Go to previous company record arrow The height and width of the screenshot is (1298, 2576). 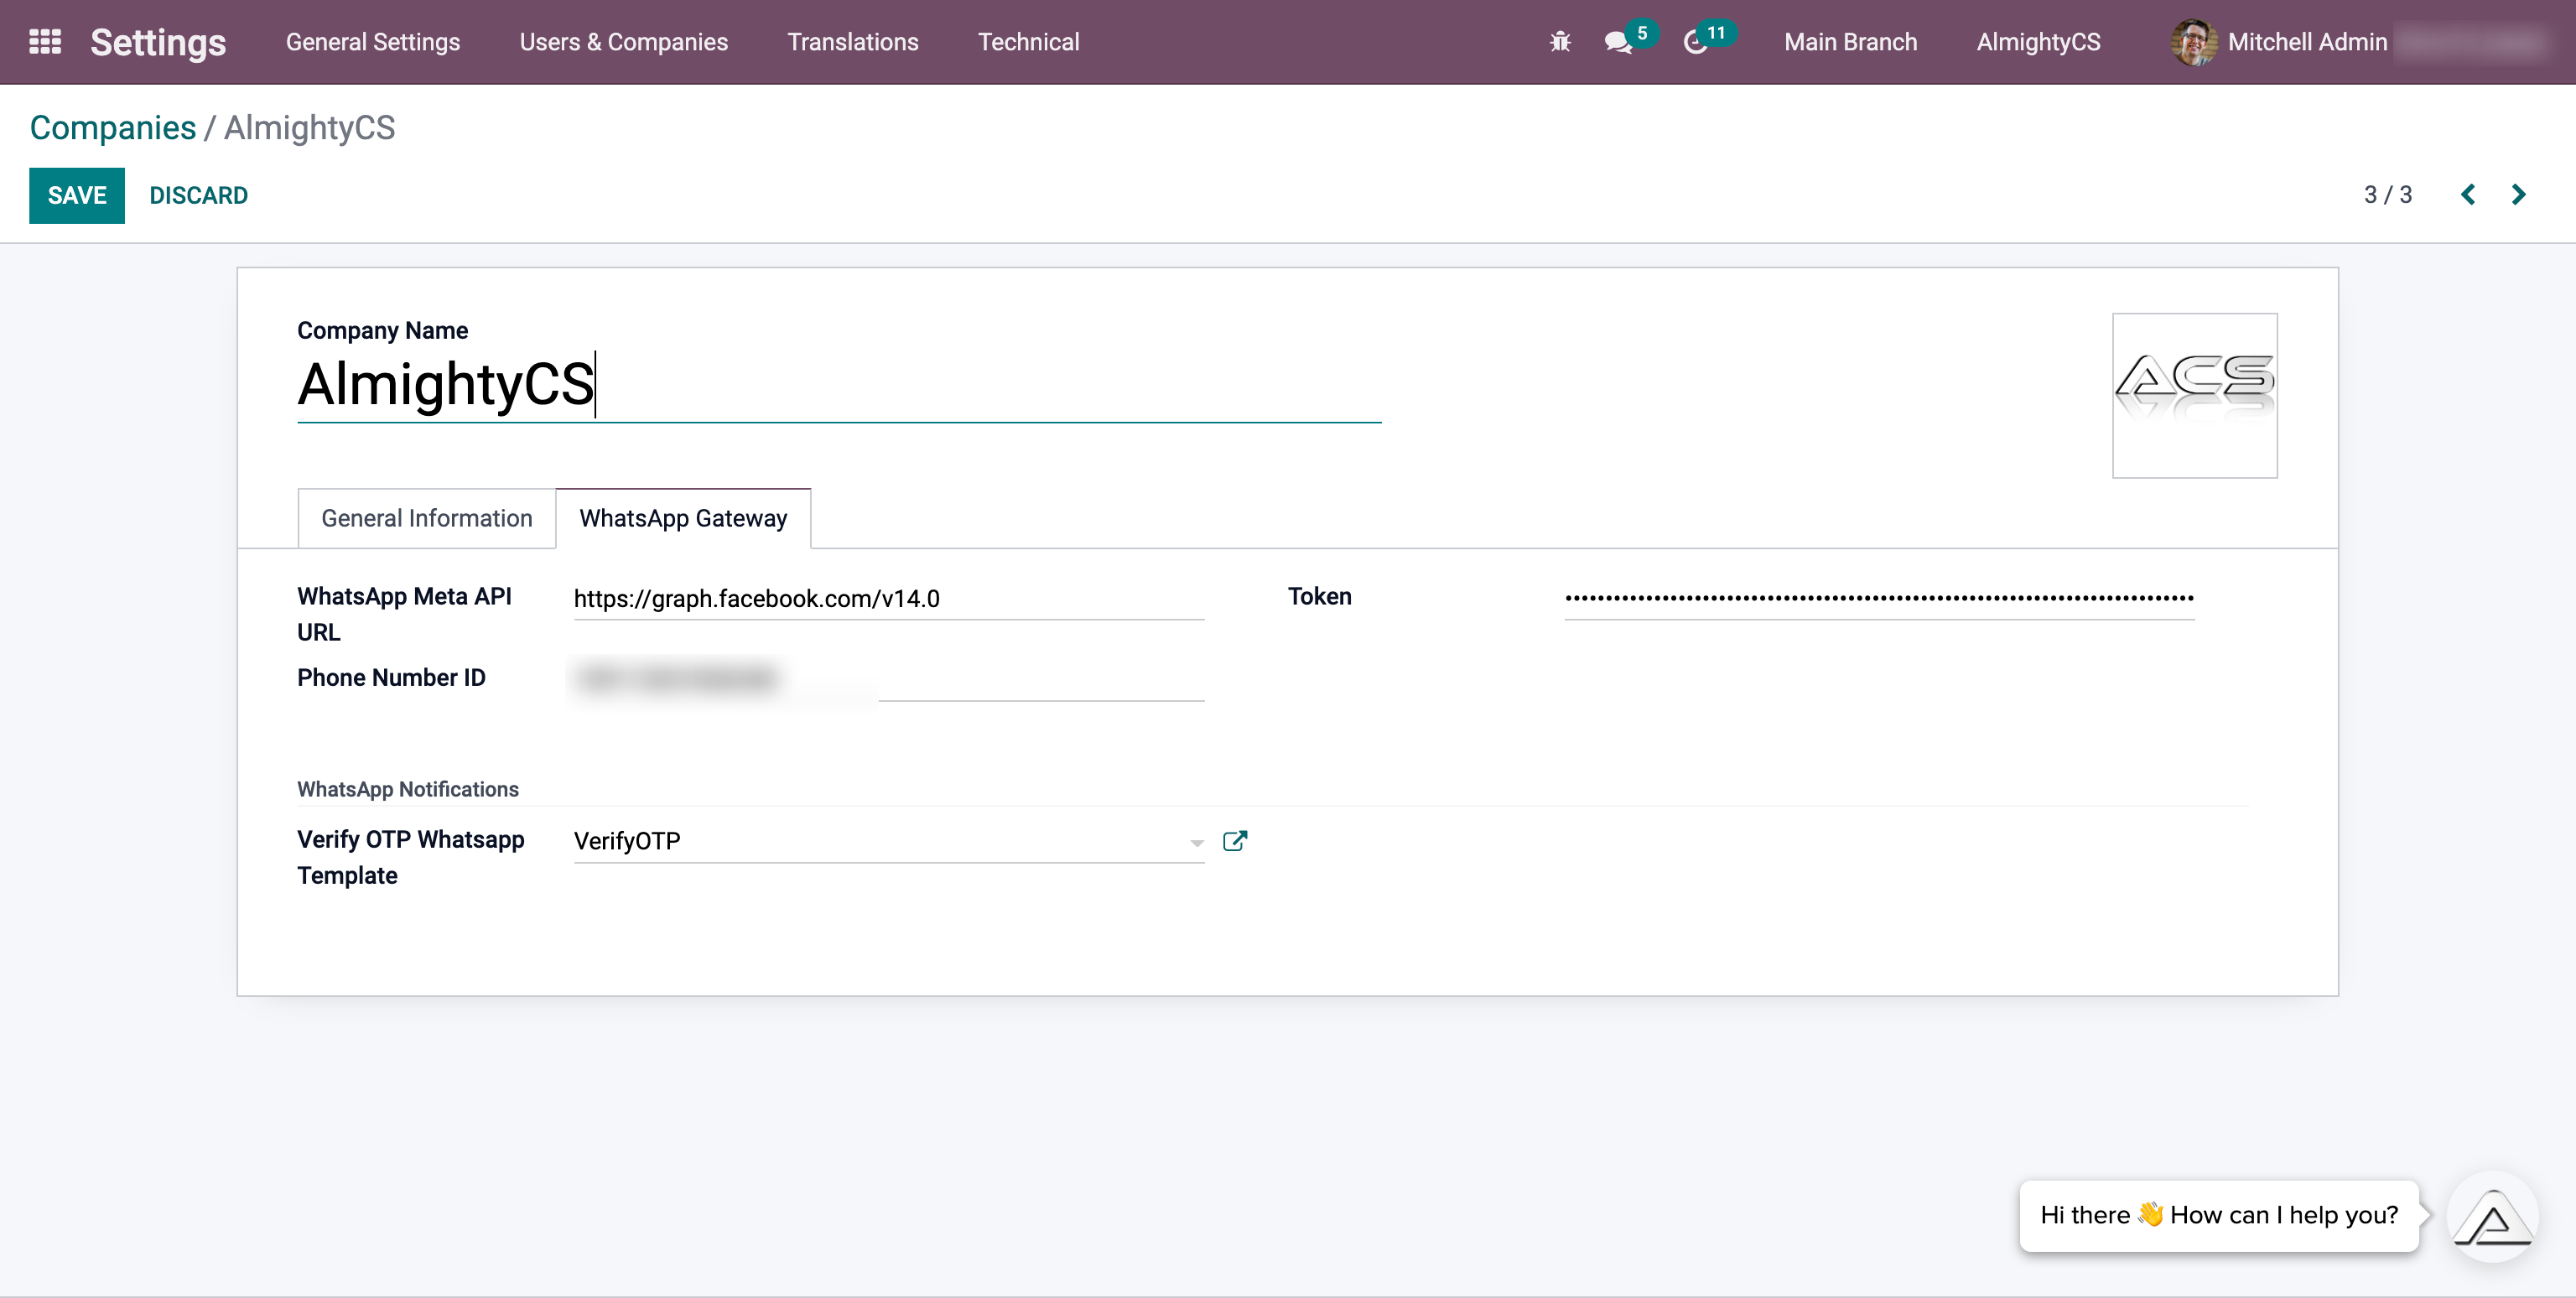[2467, 195]
